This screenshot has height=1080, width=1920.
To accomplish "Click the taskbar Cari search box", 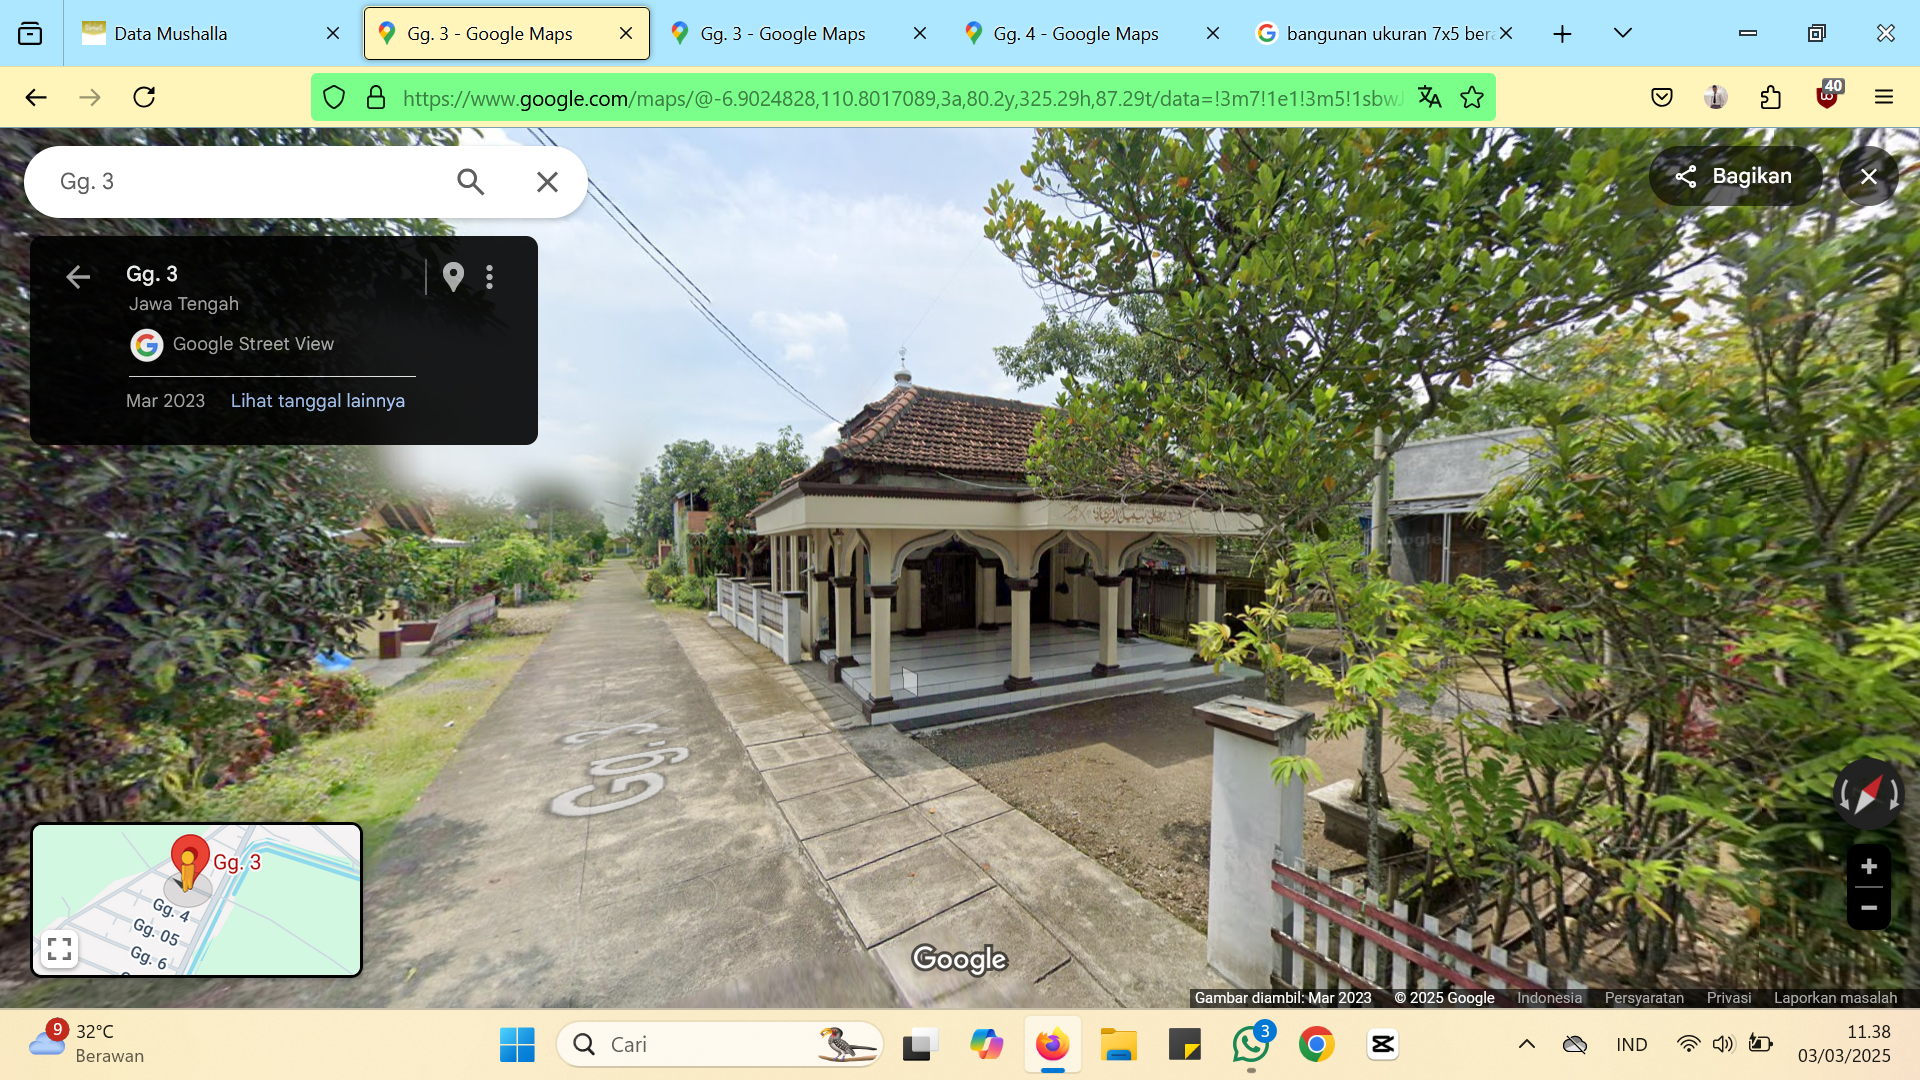I will [x=720, y=1044].
